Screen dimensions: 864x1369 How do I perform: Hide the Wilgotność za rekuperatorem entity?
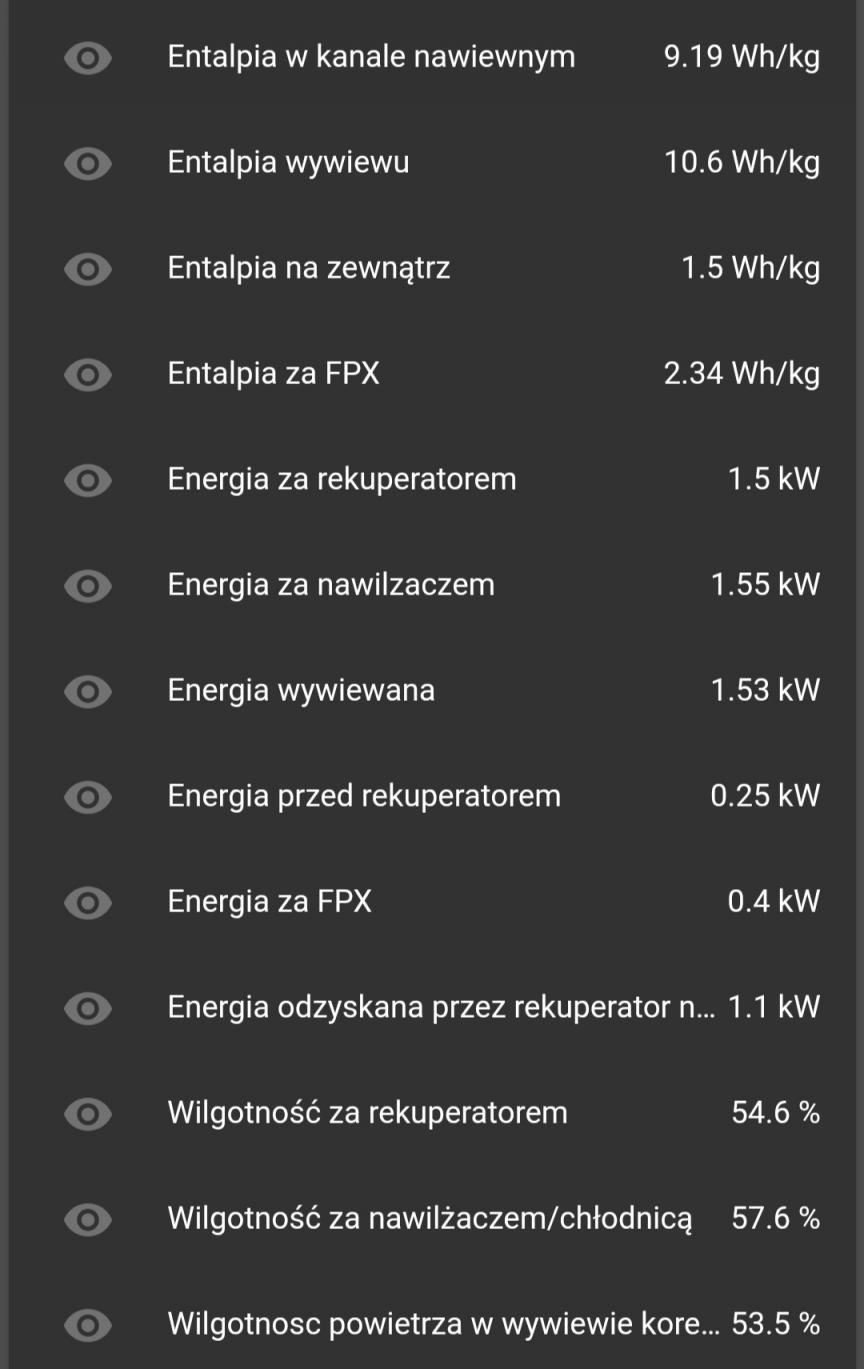tap(88, 1113)
